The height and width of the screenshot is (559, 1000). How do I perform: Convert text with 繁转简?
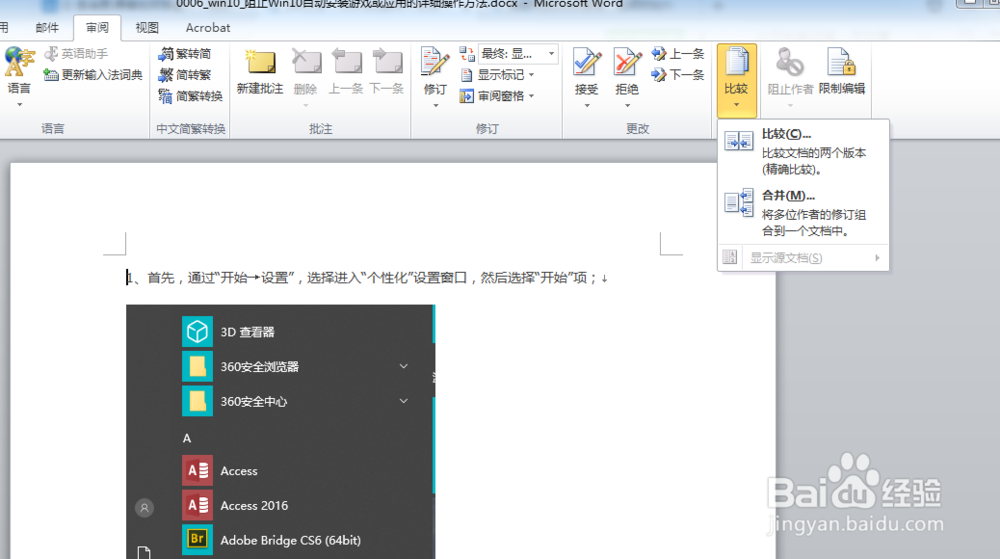184,54
